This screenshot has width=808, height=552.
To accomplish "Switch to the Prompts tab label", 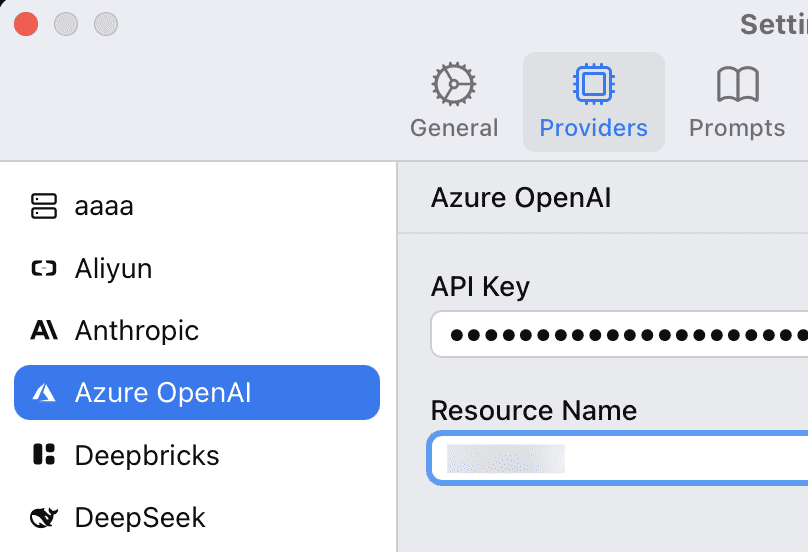I will (737, 128).
